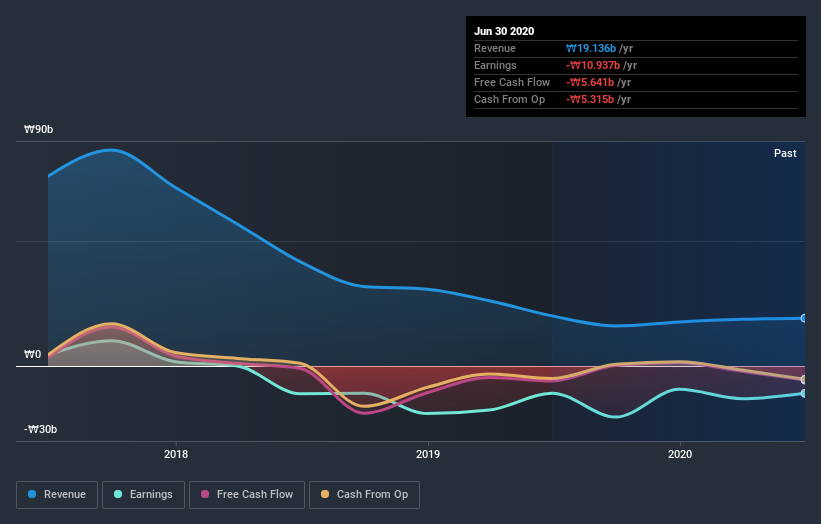Click the -₩5.315b cash from op value
Viewport: 821px width, 524px height.
pos(590,99)
